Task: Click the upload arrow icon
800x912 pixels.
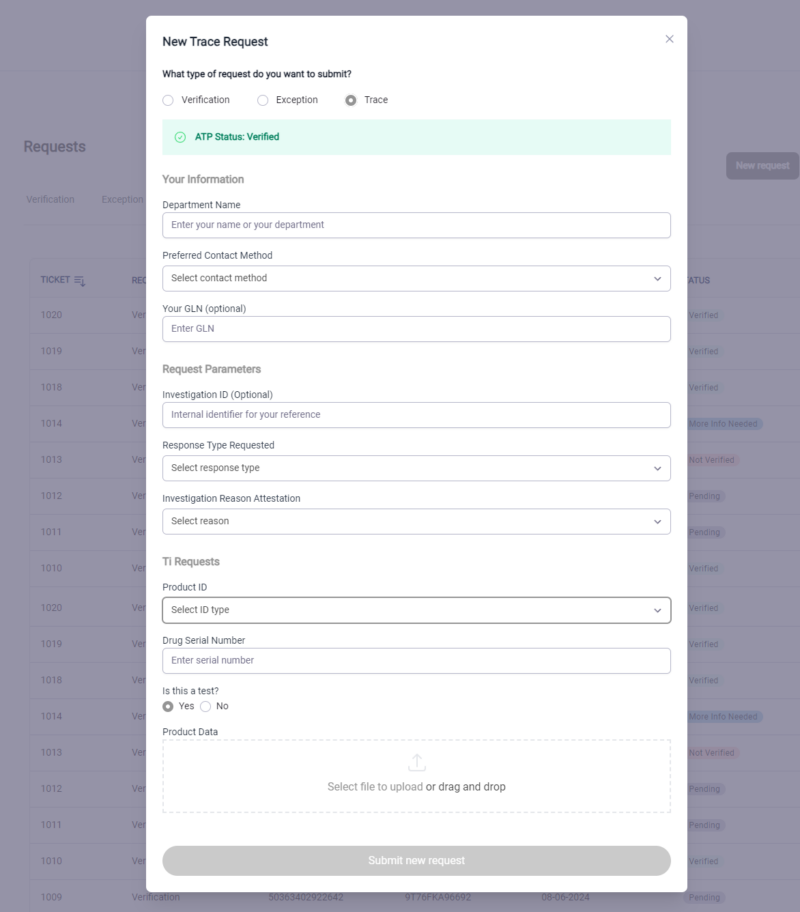Action: (417, 762)
